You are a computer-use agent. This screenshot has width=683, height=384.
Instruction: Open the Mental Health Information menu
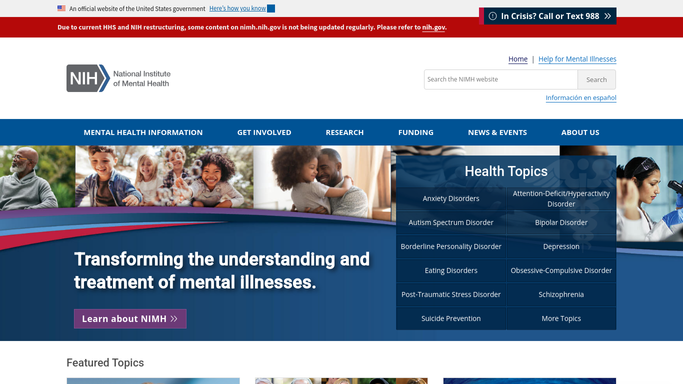click(143, 132)
